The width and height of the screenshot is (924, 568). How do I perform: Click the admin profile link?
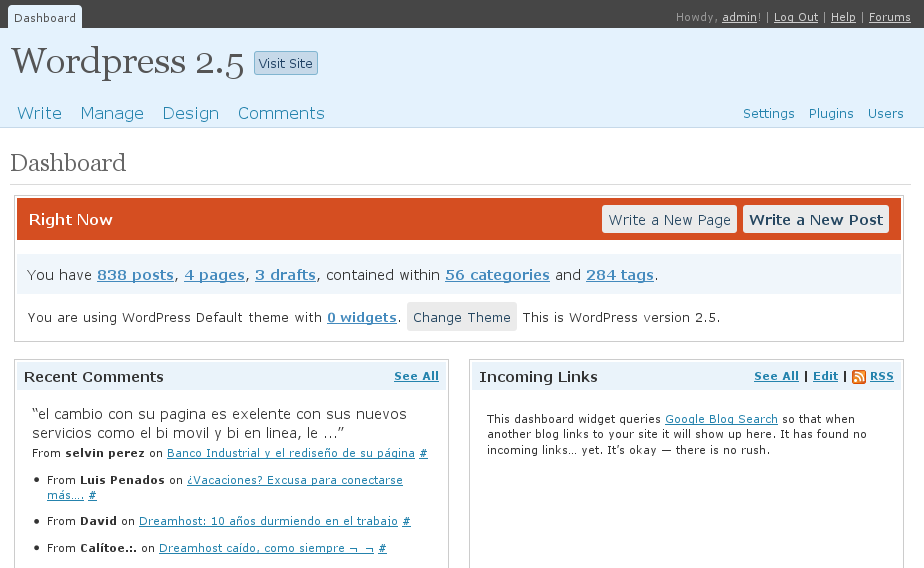tap(740, 17)
